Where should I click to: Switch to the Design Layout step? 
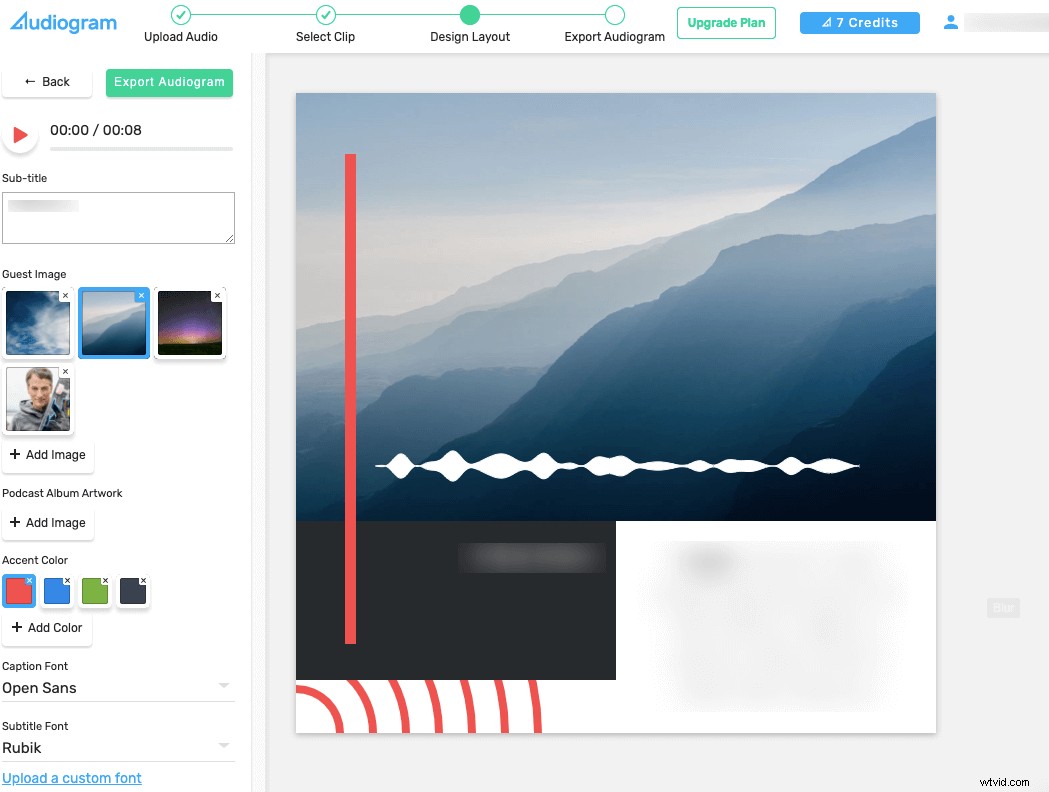[470, 16]
